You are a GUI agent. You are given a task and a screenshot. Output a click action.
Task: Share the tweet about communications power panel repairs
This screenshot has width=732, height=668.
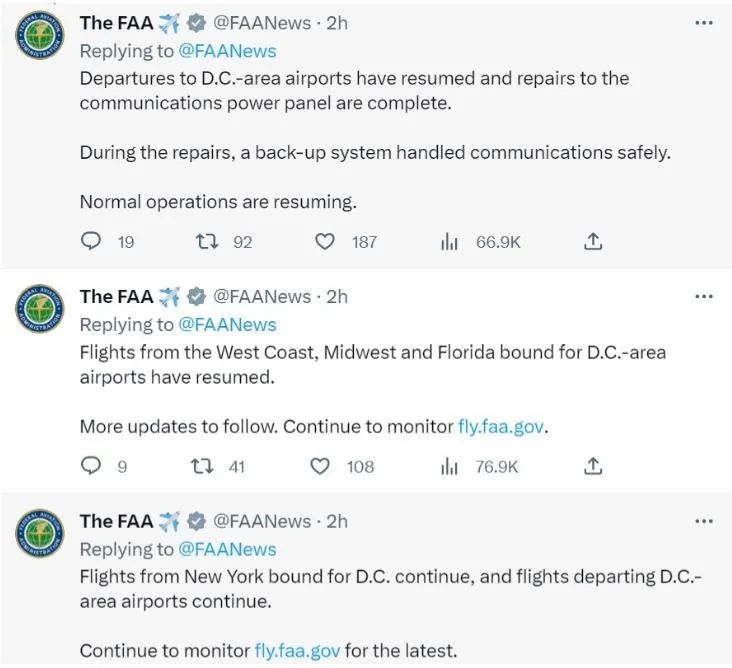592,241
